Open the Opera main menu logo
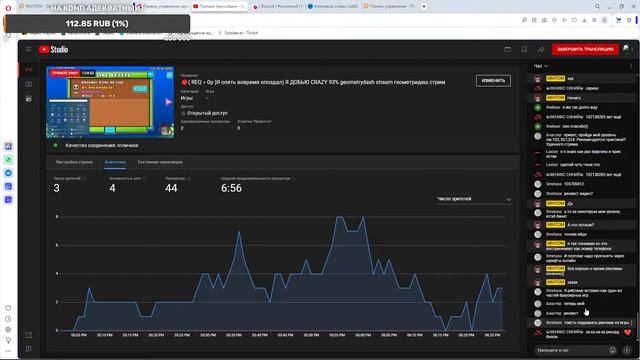Image resolution: width=640 pixels, height=360 pixels. tap(8, 7)
